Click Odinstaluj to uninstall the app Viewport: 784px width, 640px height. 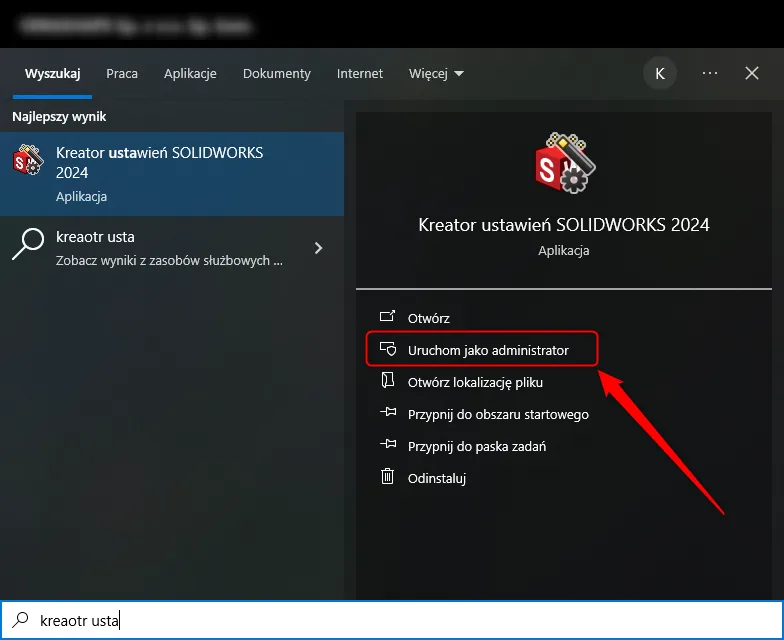pos(436,478)
